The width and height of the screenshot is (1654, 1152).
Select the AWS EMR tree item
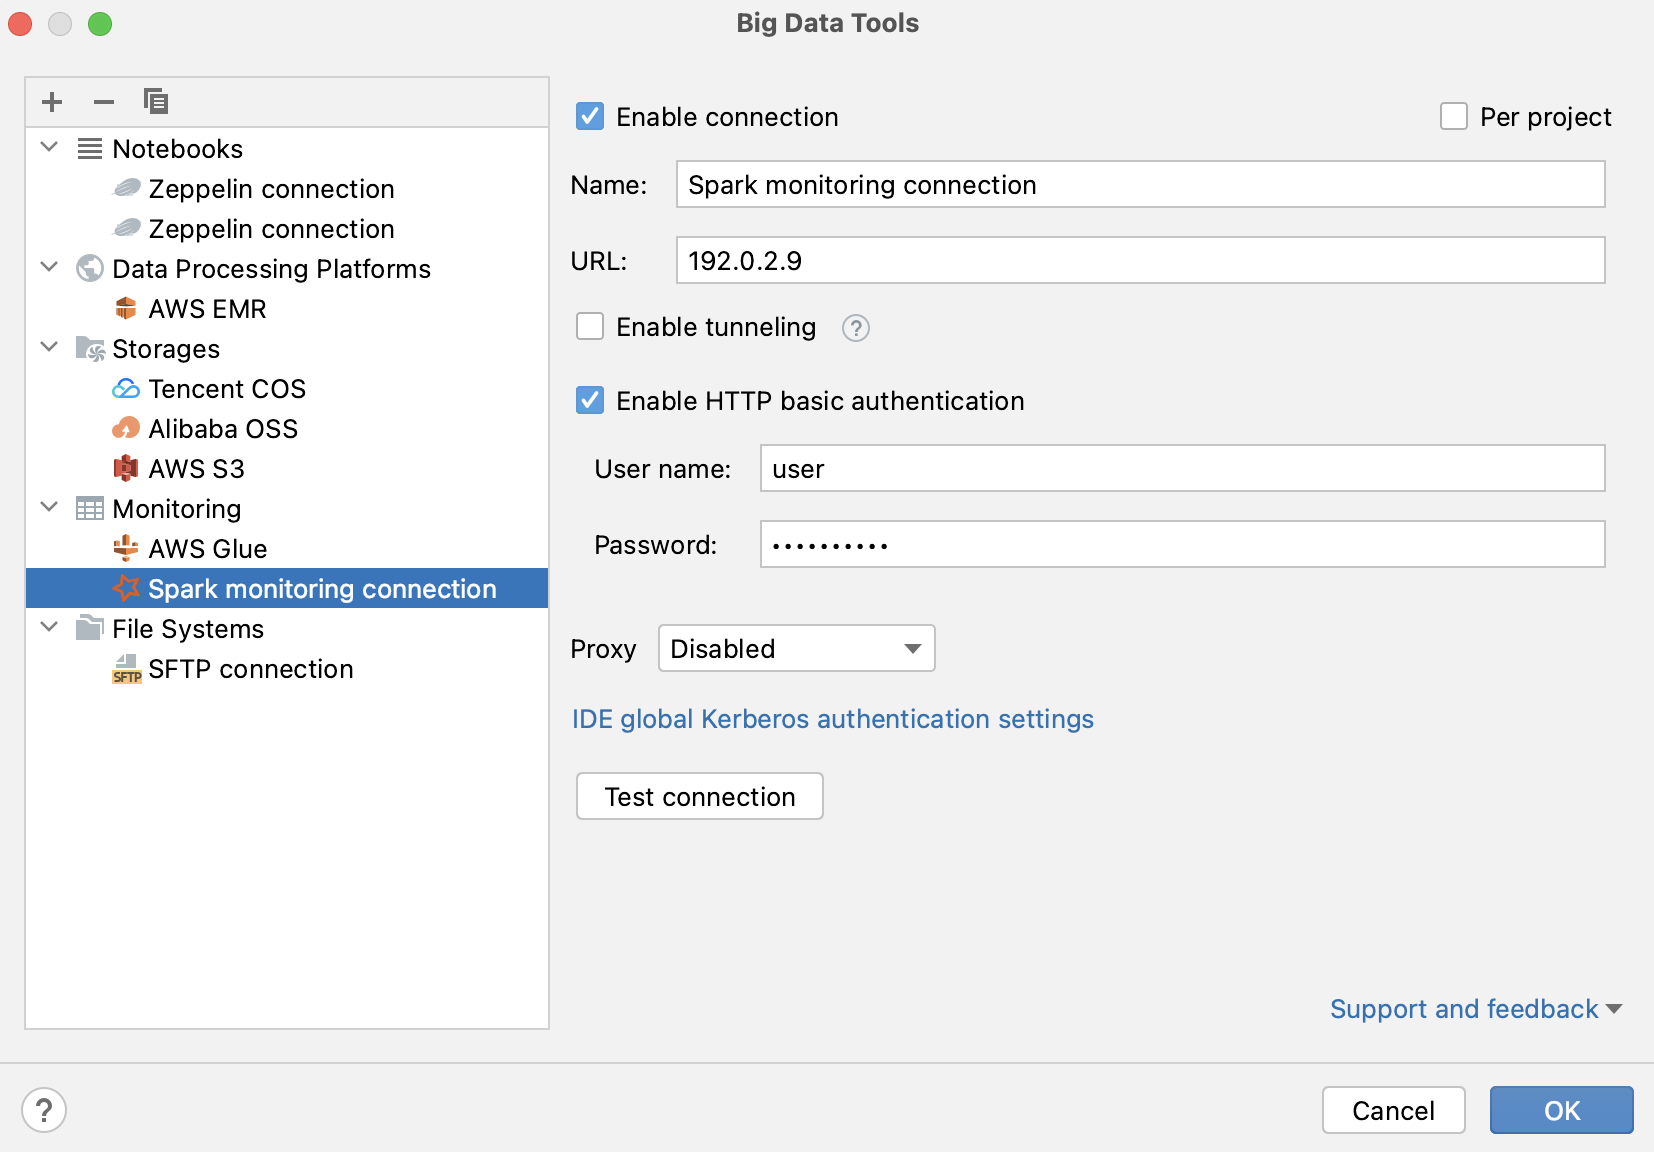(x=287, y=308)
